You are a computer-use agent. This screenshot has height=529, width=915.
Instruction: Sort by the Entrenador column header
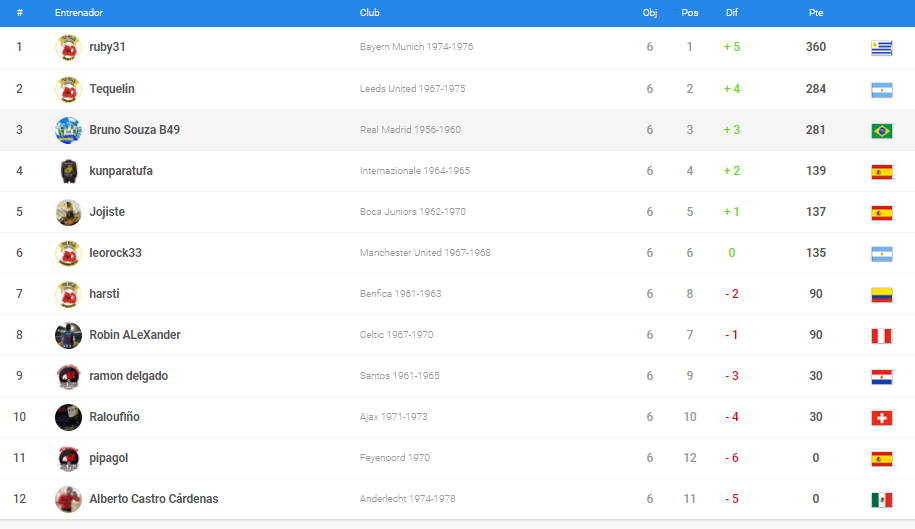tap(79, 13)
